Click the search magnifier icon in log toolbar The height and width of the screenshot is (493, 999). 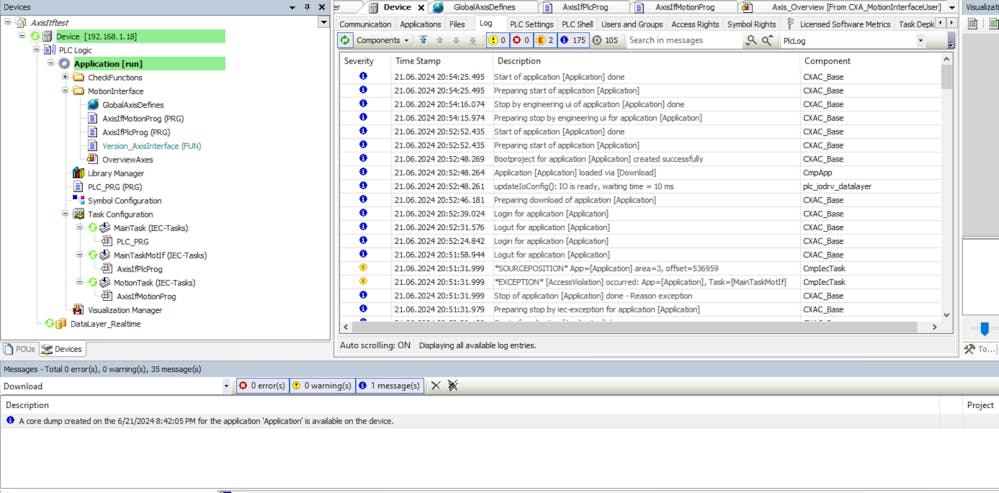(751, 41)
